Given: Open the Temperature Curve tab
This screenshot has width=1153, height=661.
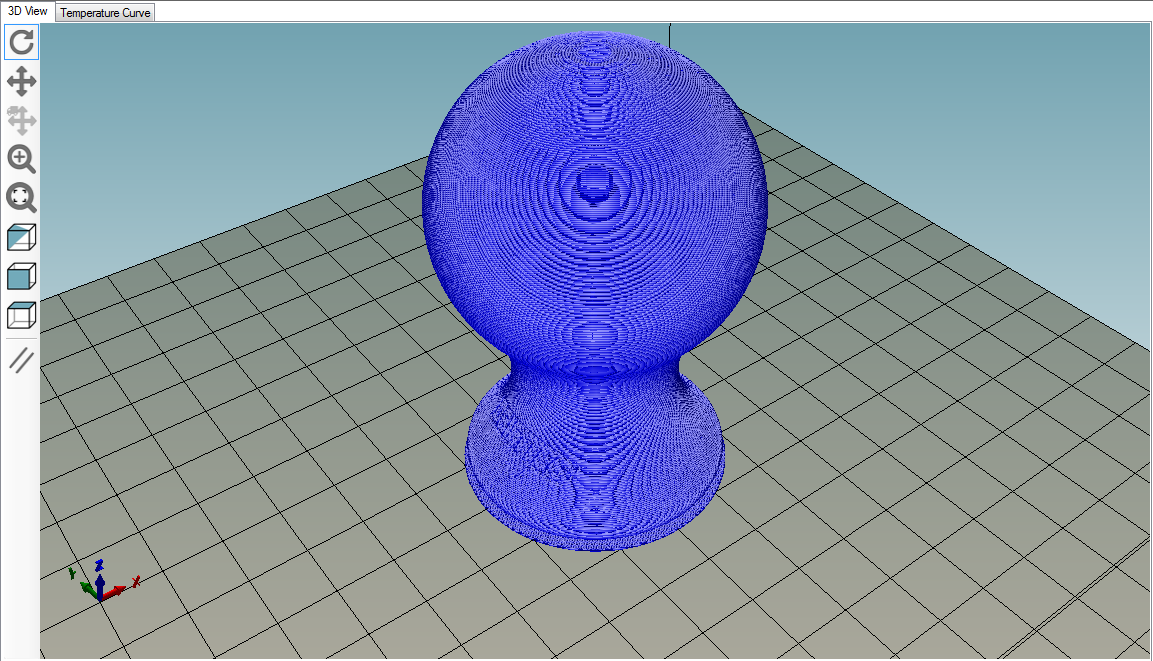Looking at the screenshot, I should 105,12.
